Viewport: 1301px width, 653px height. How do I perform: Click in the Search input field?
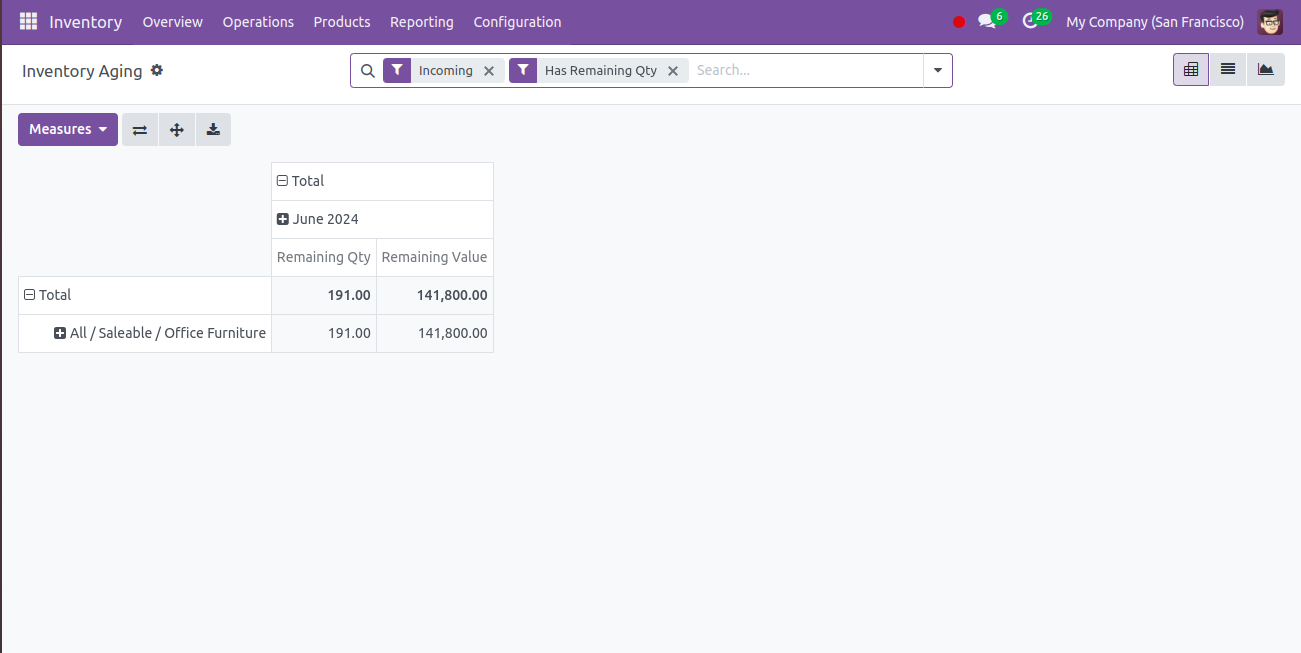coord(805,70)
